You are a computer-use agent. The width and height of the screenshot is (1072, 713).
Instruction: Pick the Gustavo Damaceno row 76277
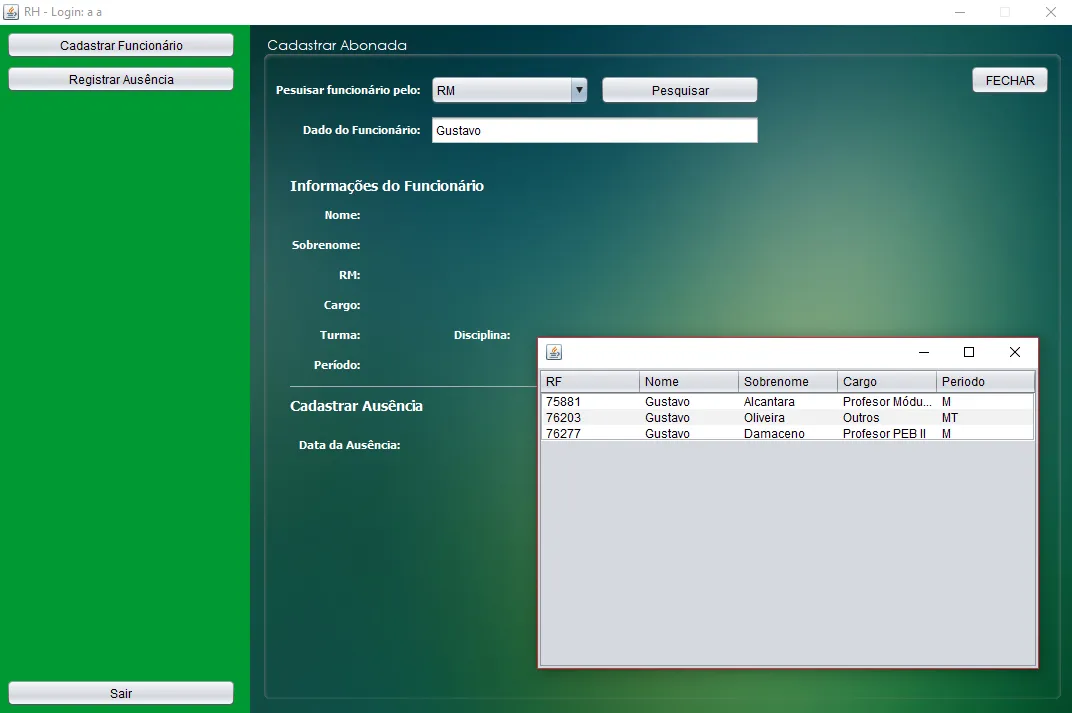click(x=786, y=434)
